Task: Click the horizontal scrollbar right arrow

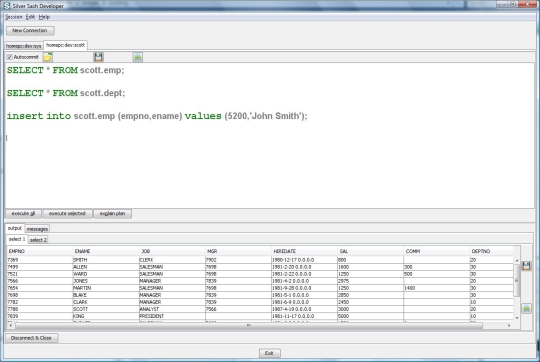Action: (x=509, y=325)
